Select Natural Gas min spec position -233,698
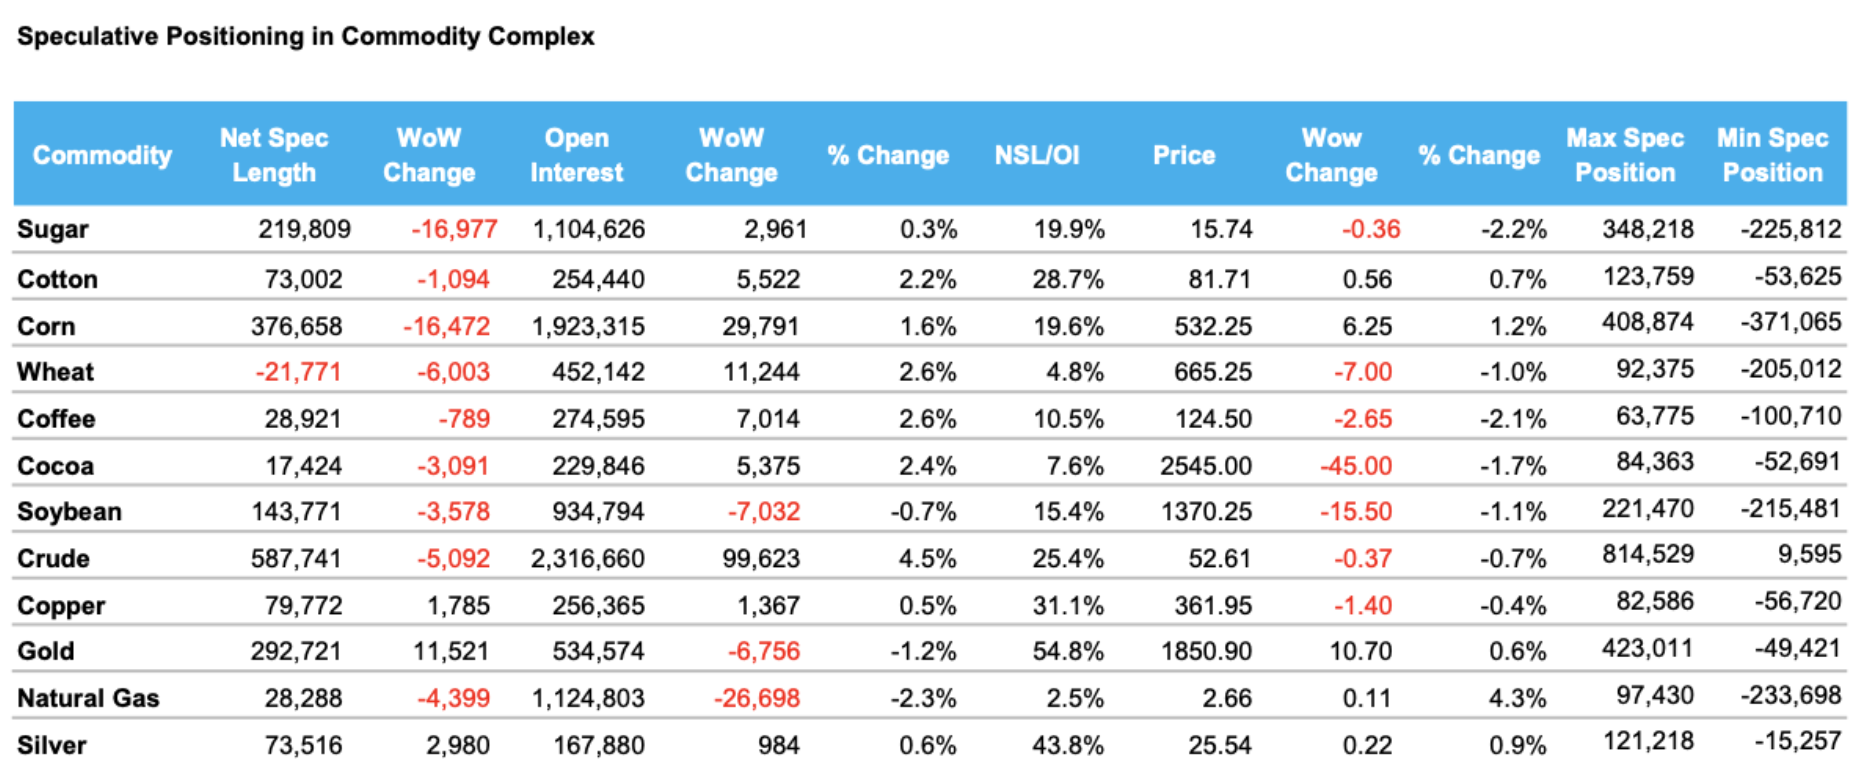Image resolution: width=1874 pixels, height=770 pixels. pos(1790,694)
